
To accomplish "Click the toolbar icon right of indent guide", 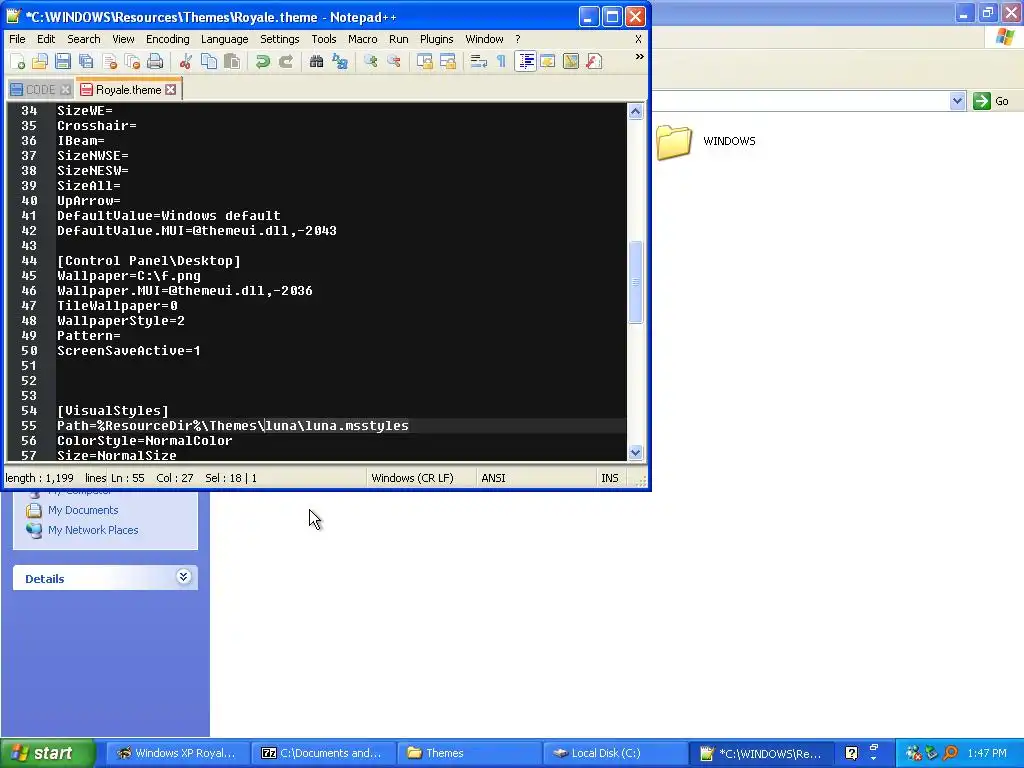I will coord(548,61).
